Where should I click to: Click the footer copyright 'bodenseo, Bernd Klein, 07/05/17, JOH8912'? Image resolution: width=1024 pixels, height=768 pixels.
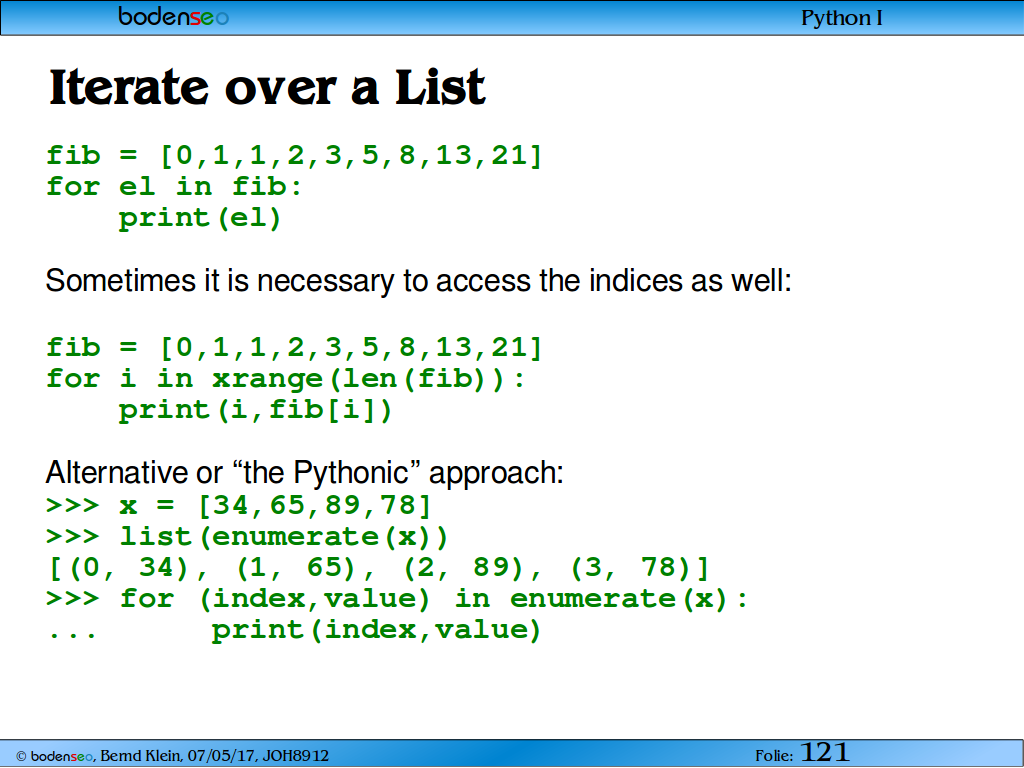tap(172, 756)
